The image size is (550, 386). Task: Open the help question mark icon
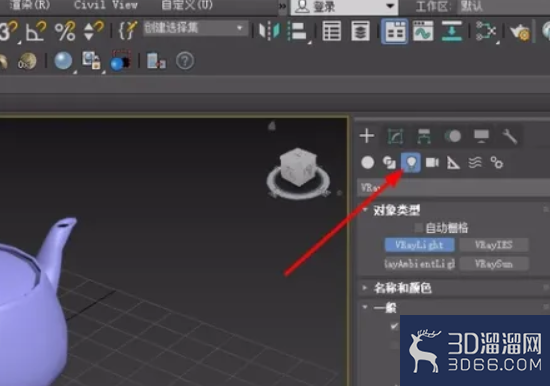[185, 61]
